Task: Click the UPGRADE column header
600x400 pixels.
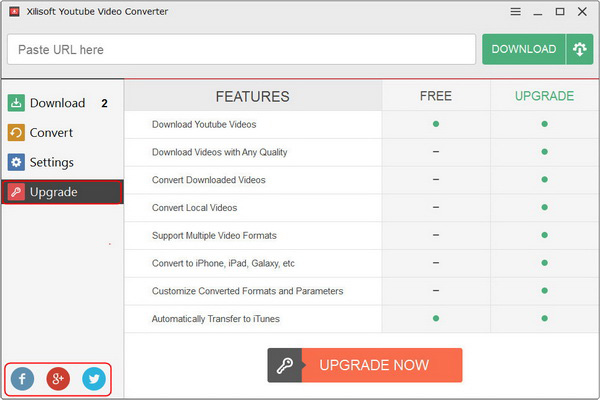Action: tap(544, 96)
